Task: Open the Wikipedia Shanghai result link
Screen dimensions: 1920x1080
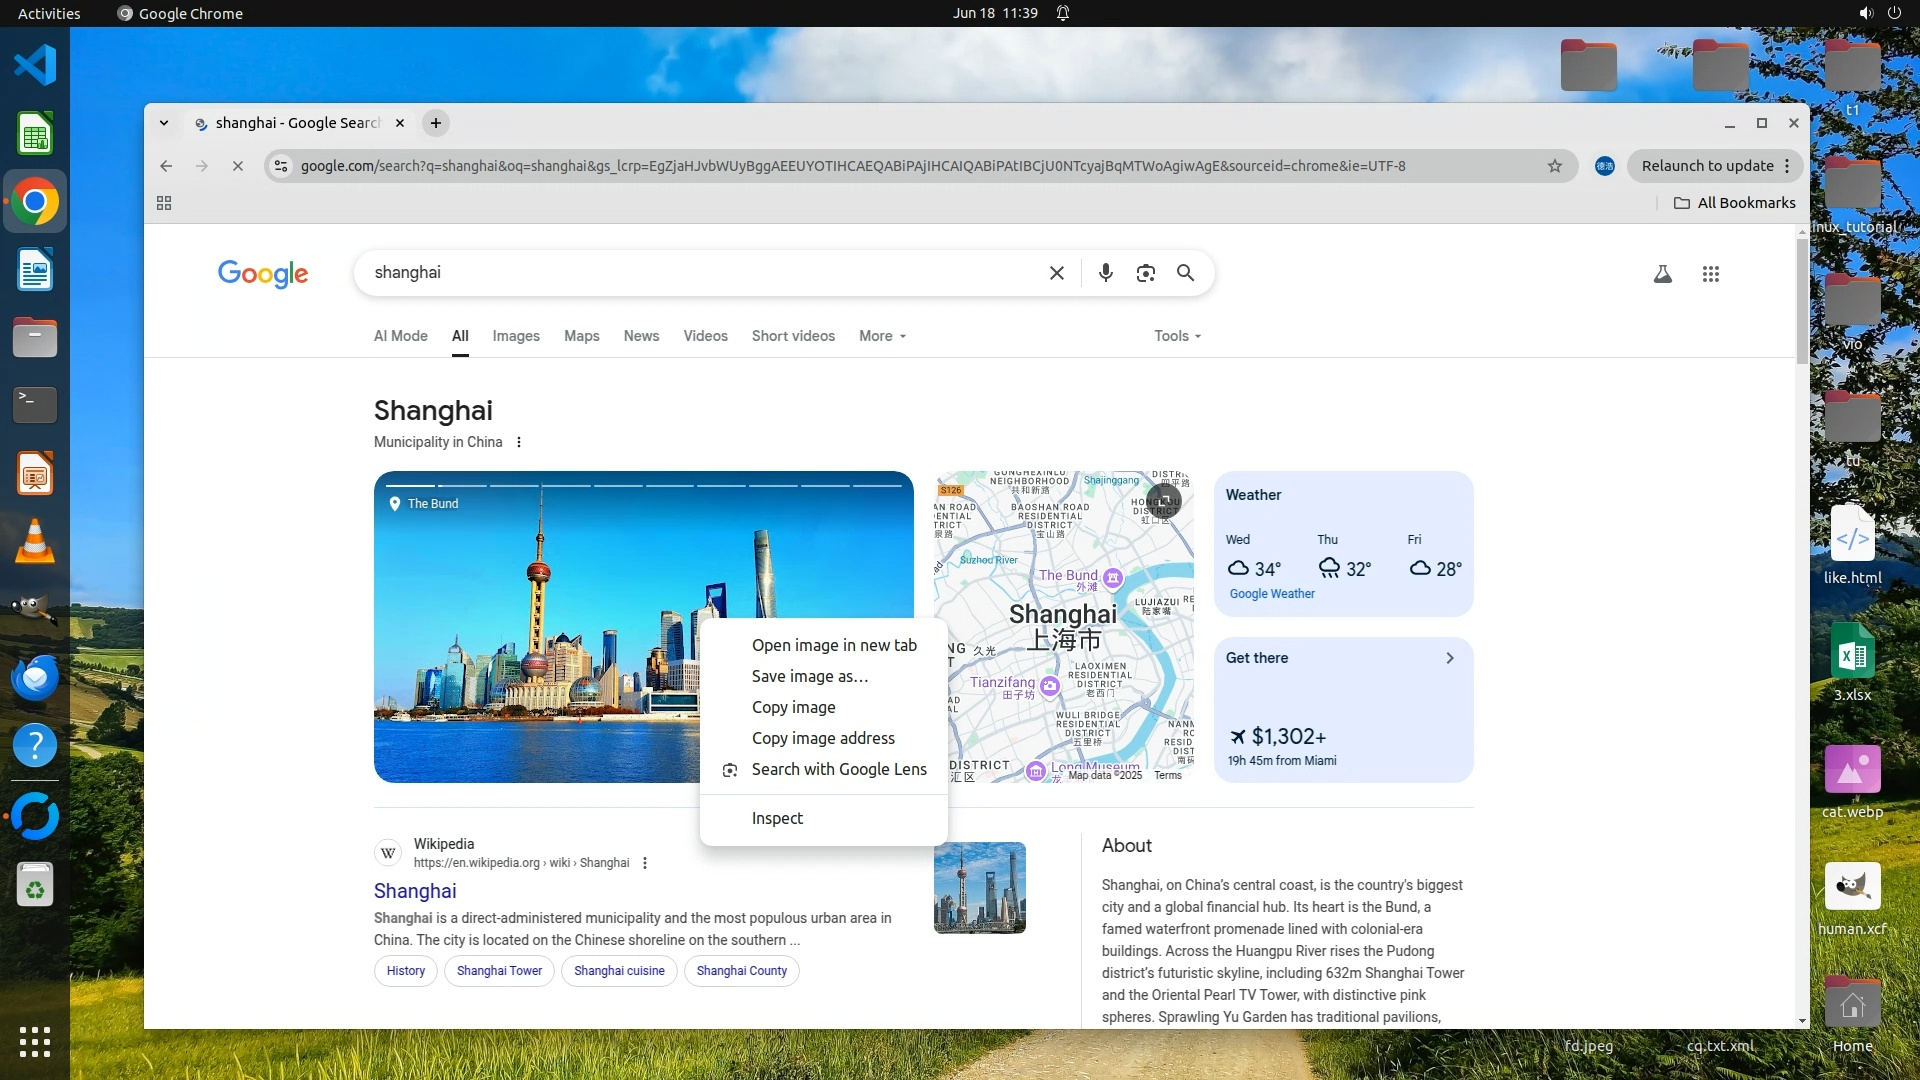Action: [x=415, y=891]
